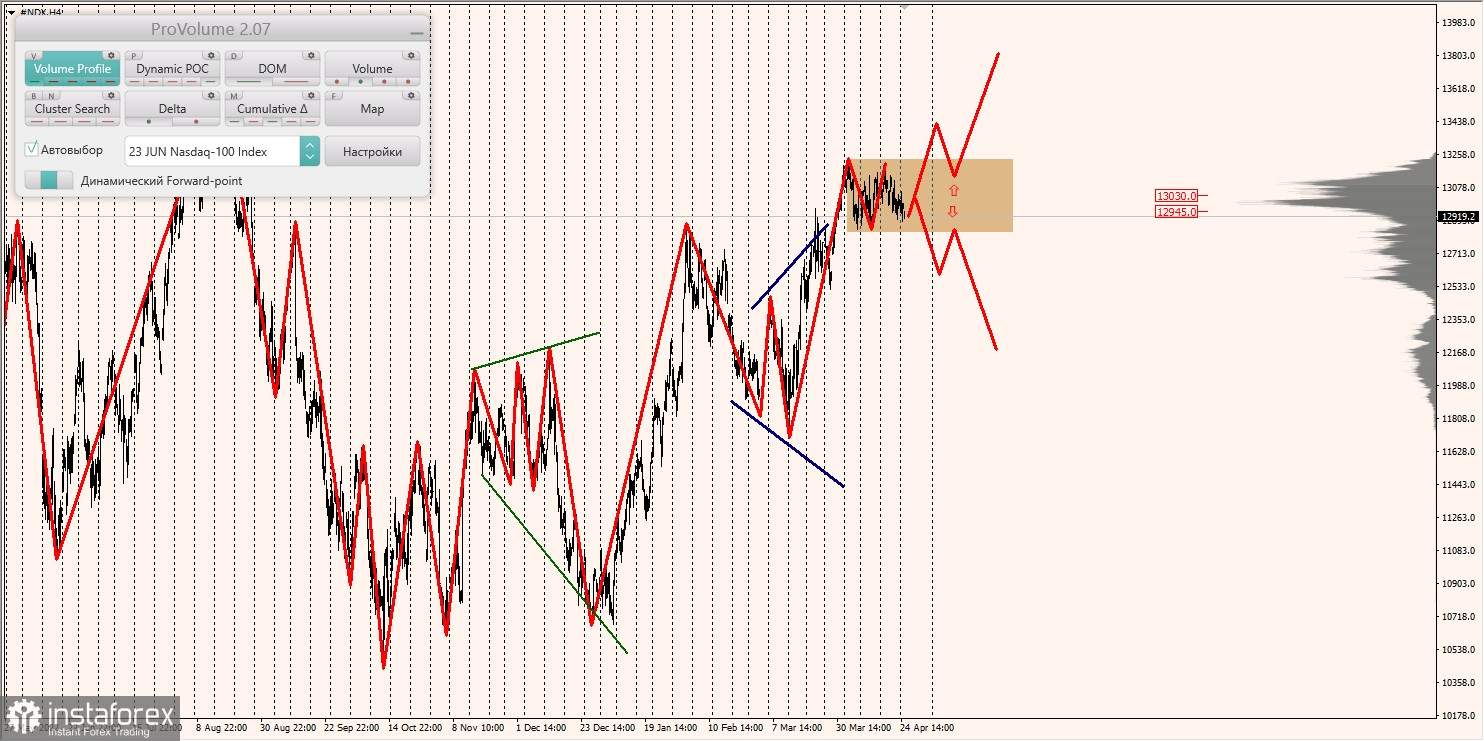Screen dimensions: 1484x741
Task: Enable the Dynamic POC mode
Action: point(172,68)
